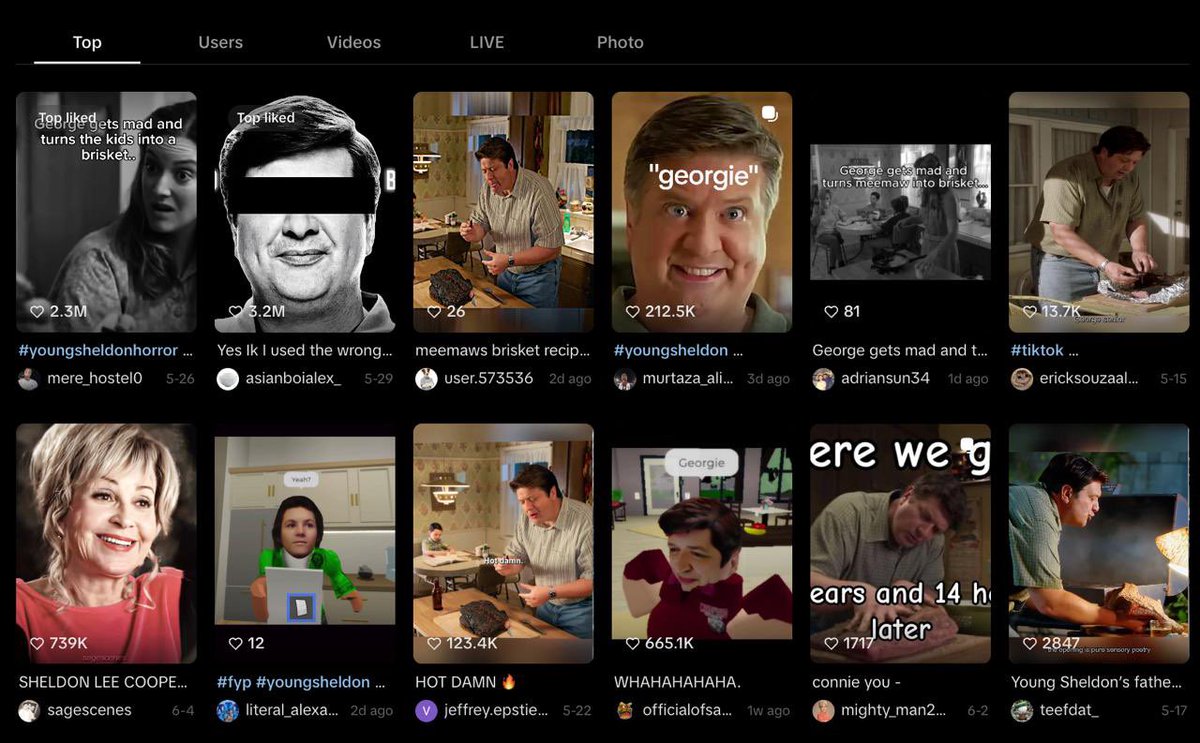Click the heart icon showing 3.2M likes
This screenshot has height=743, width=1200.
tap(236, 311)
